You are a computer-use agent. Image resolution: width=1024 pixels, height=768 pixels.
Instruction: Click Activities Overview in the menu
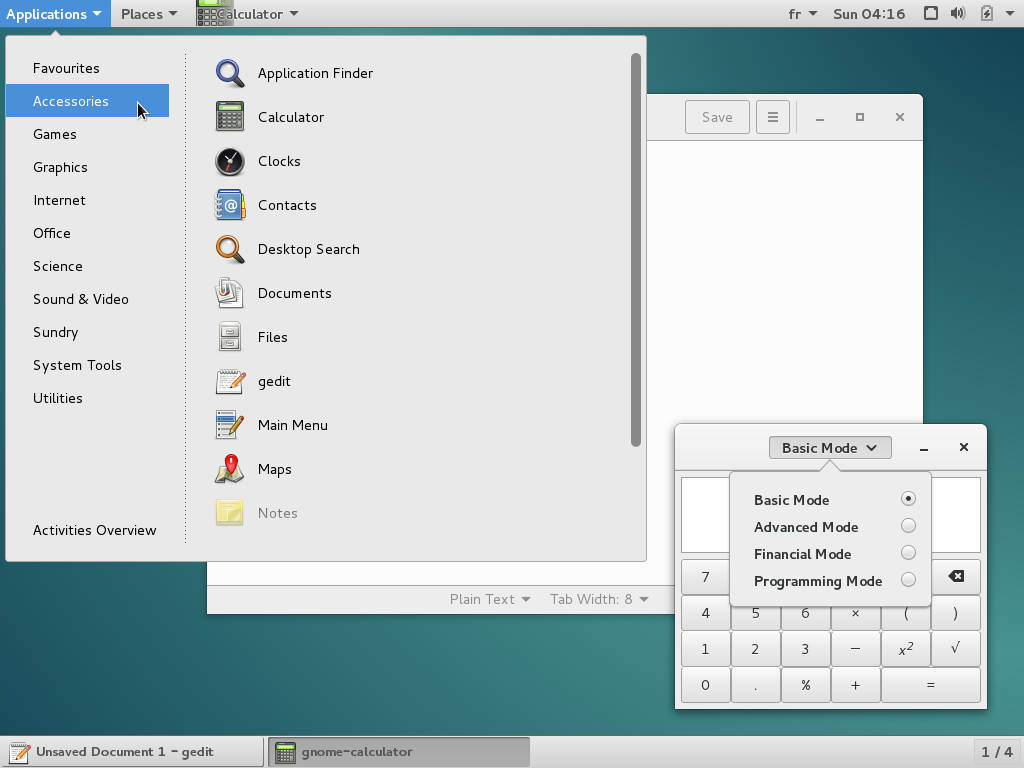[x=95, y=530]
